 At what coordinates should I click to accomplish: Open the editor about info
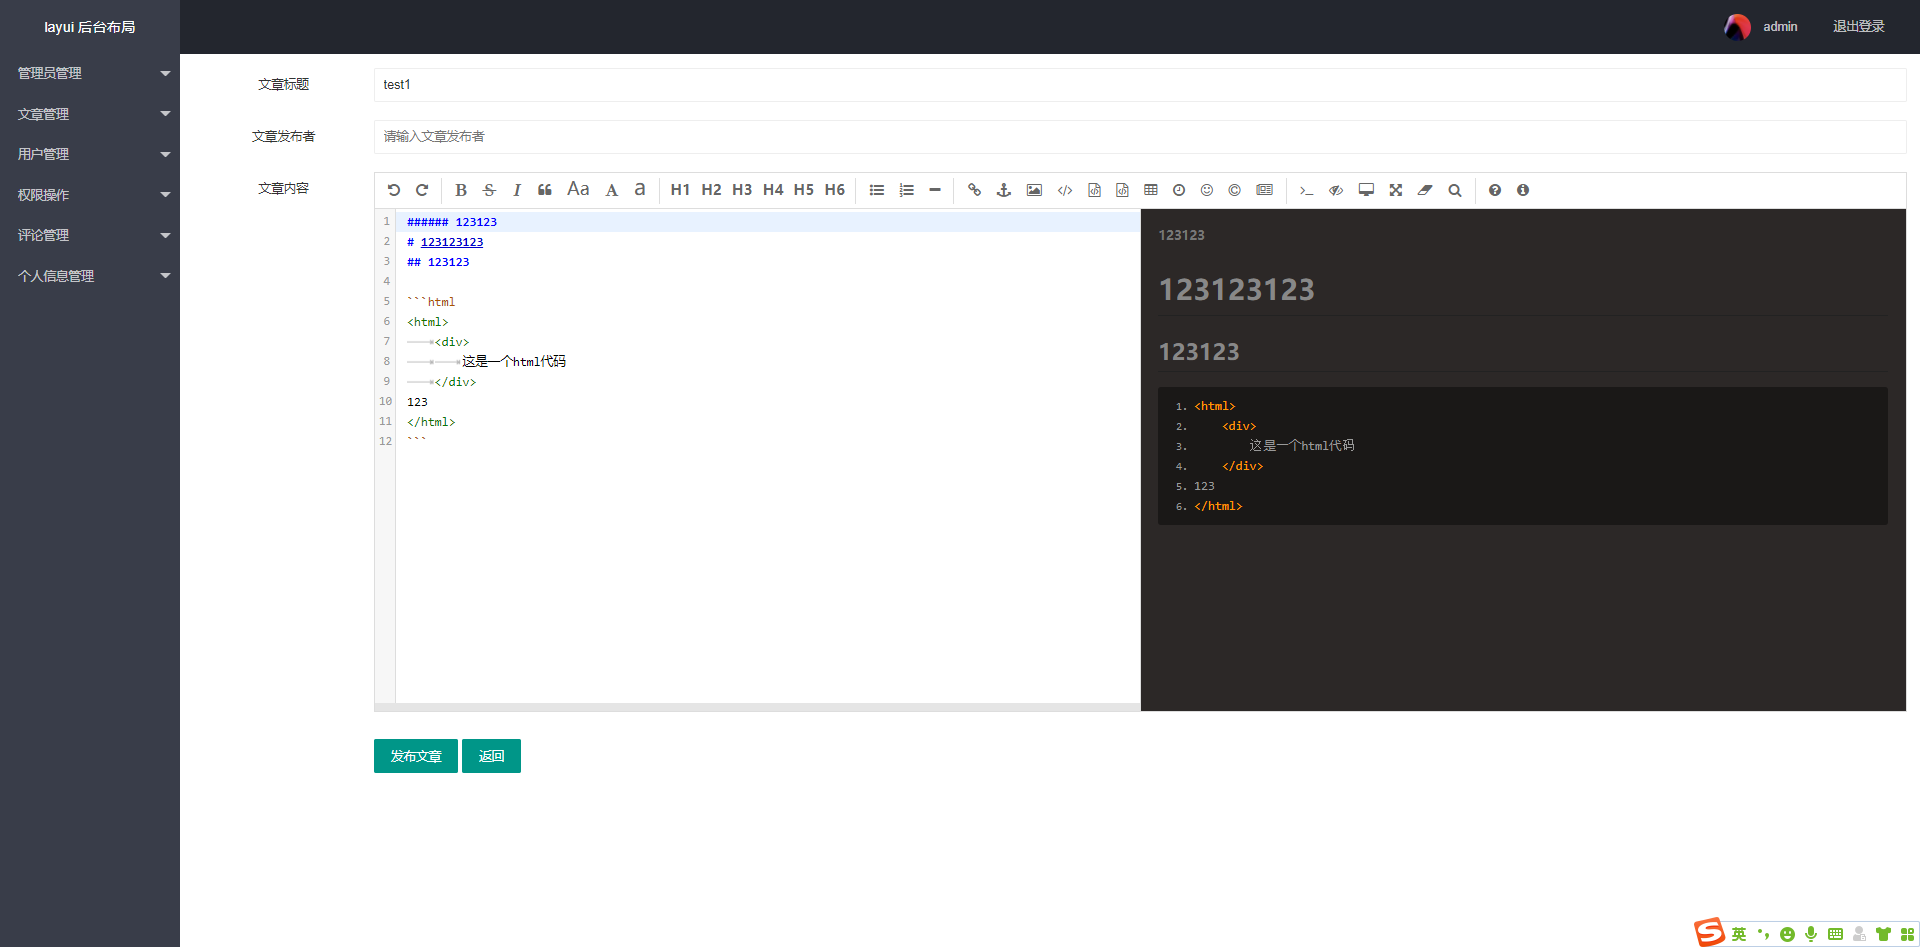[1523, 190]
